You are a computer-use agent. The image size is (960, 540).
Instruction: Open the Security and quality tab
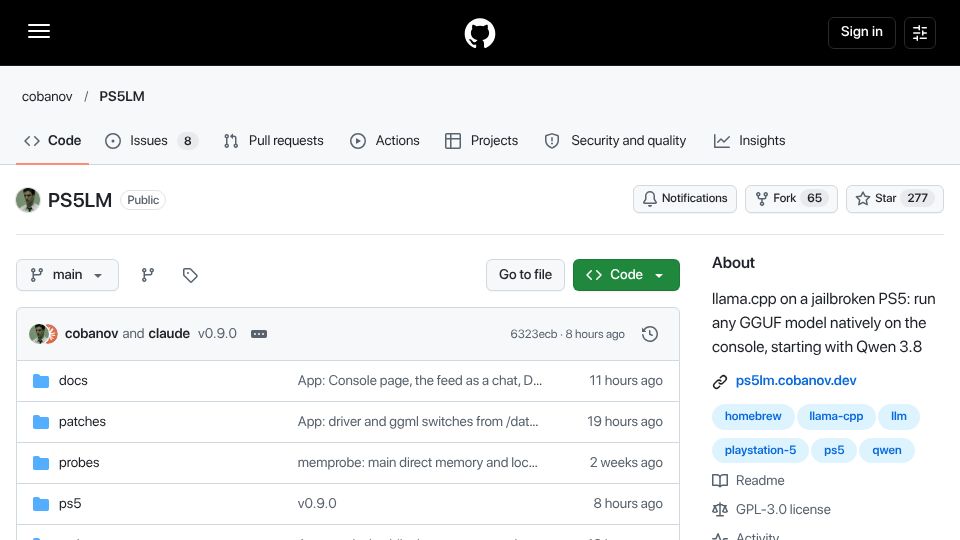[615, 141]
